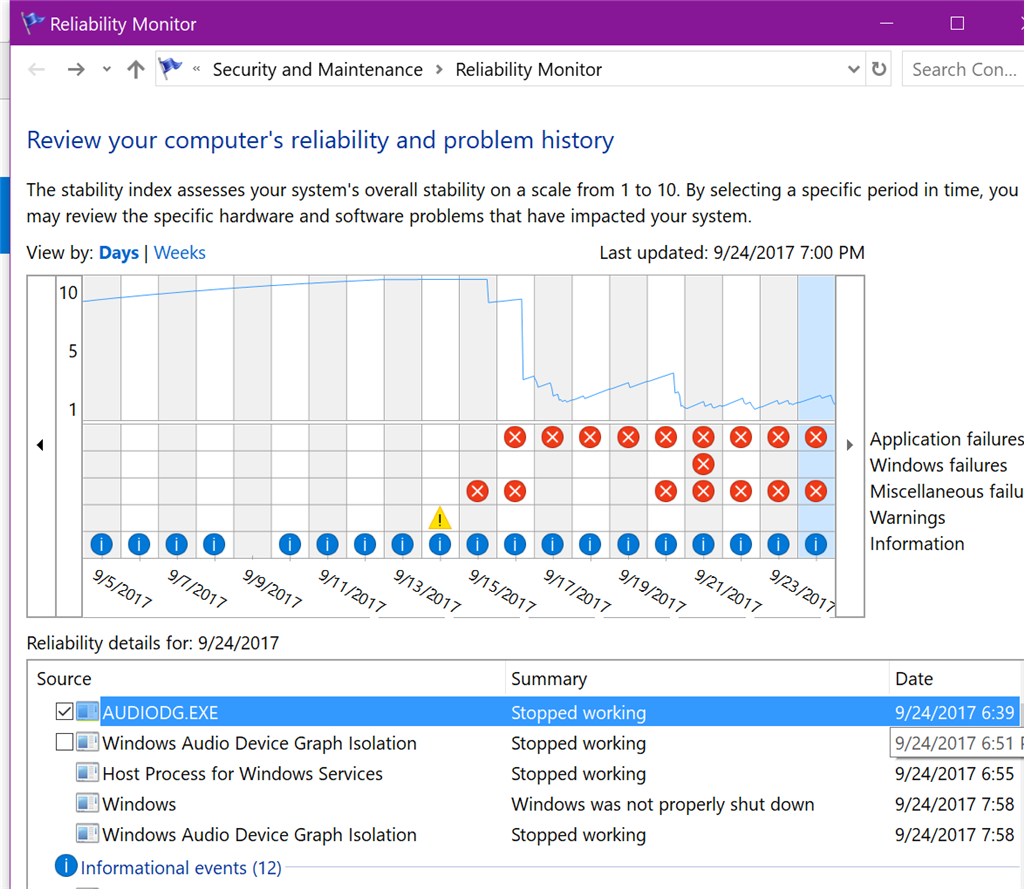Click the information icon for 9/5/2017
1024x889 pixels.
pyautogui.click(x=101, y=544)
